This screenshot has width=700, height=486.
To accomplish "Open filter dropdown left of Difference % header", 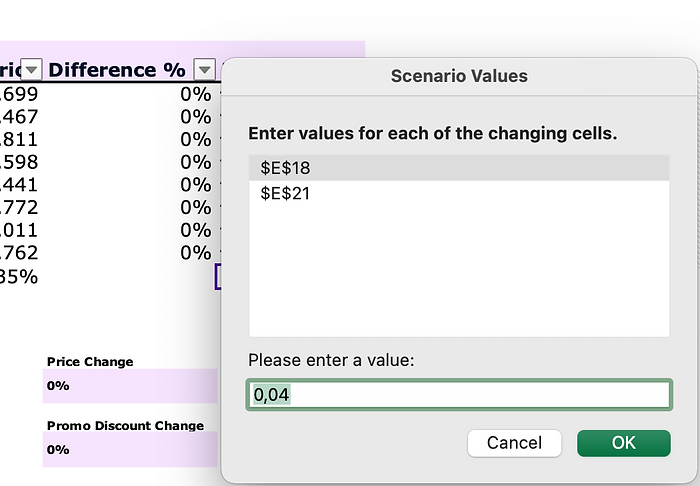I will (31, 70).
